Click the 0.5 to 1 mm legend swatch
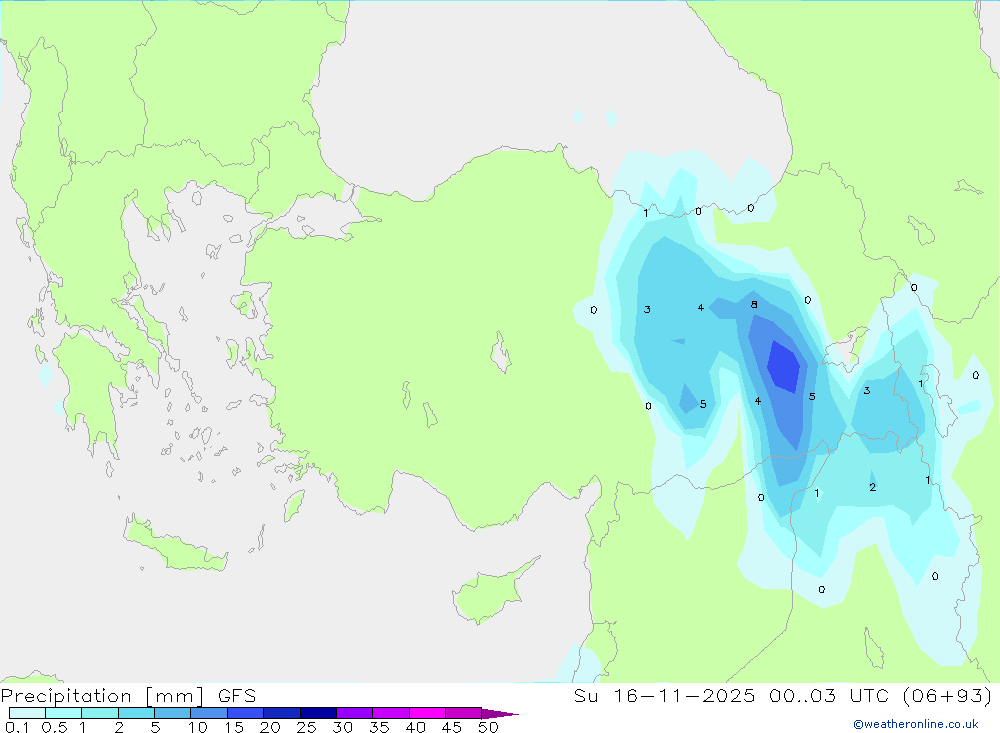Screen dimensions: 1000x733 pyautogui.click(x=63, y=713)
